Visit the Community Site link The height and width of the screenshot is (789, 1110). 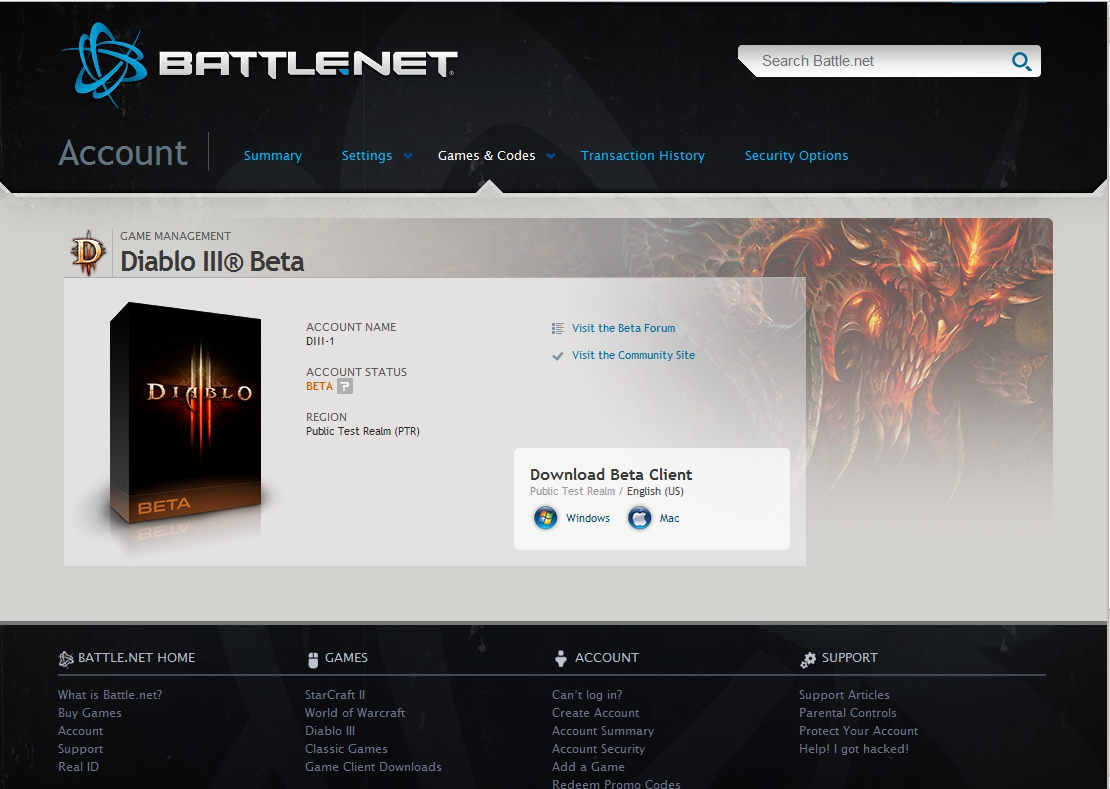pos(634,355)
